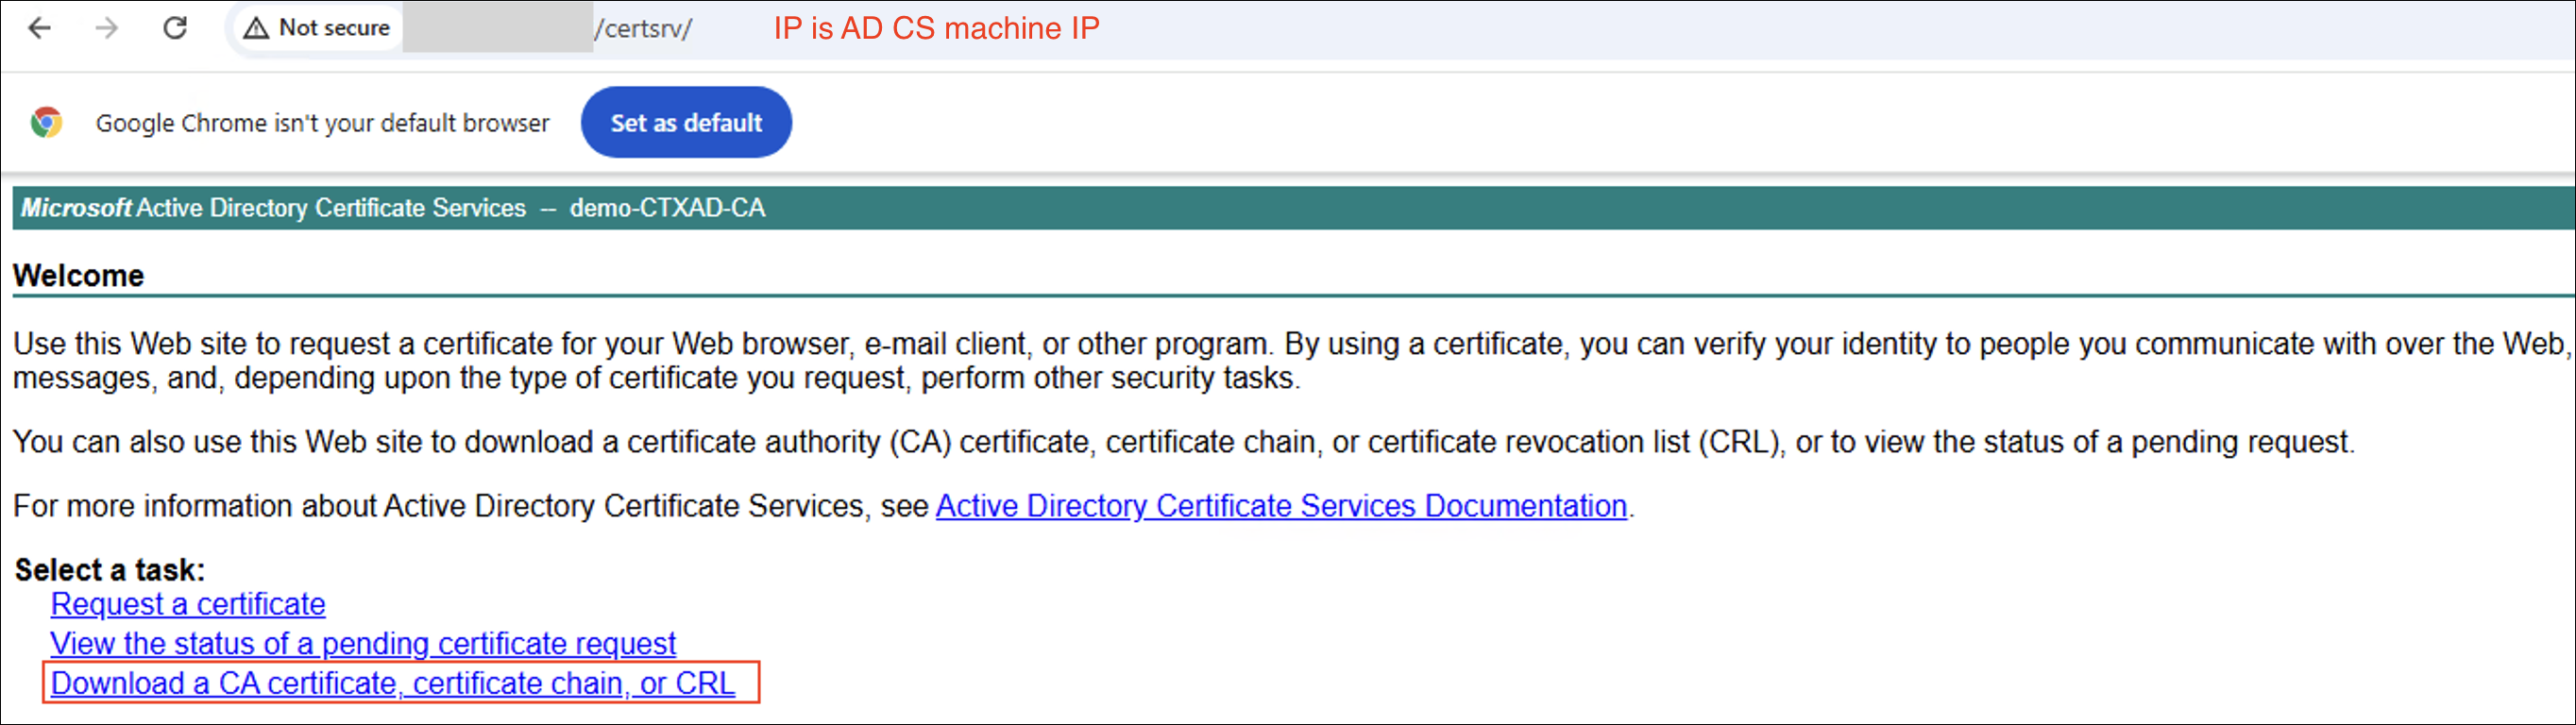Screen dimensions: 2576x725
Task: Click the "Not secure" label text
Action: (x=334, y=28)
